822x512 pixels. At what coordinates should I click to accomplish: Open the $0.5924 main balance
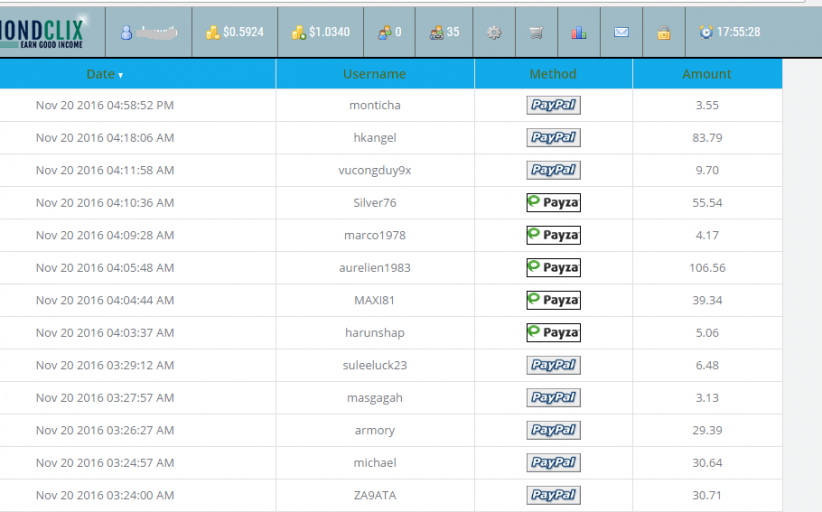pos(235,32)
